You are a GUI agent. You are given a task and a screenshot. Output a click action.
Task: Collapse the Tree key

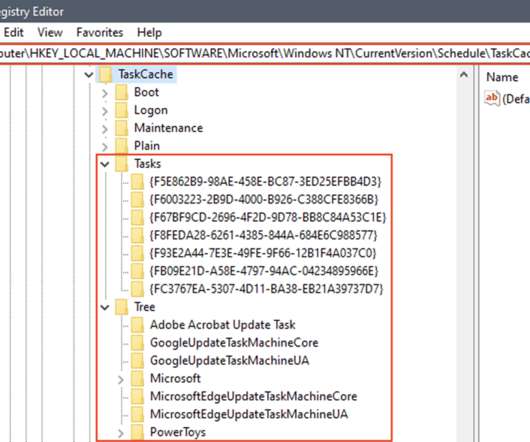tap(105, 307)
